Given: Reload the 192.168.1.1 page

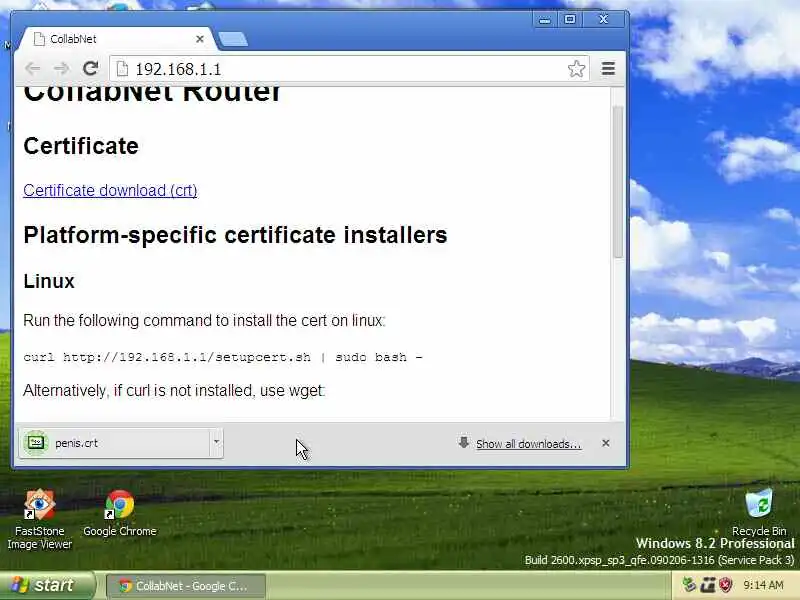Looking at the screenshot, I should (91, 68).
